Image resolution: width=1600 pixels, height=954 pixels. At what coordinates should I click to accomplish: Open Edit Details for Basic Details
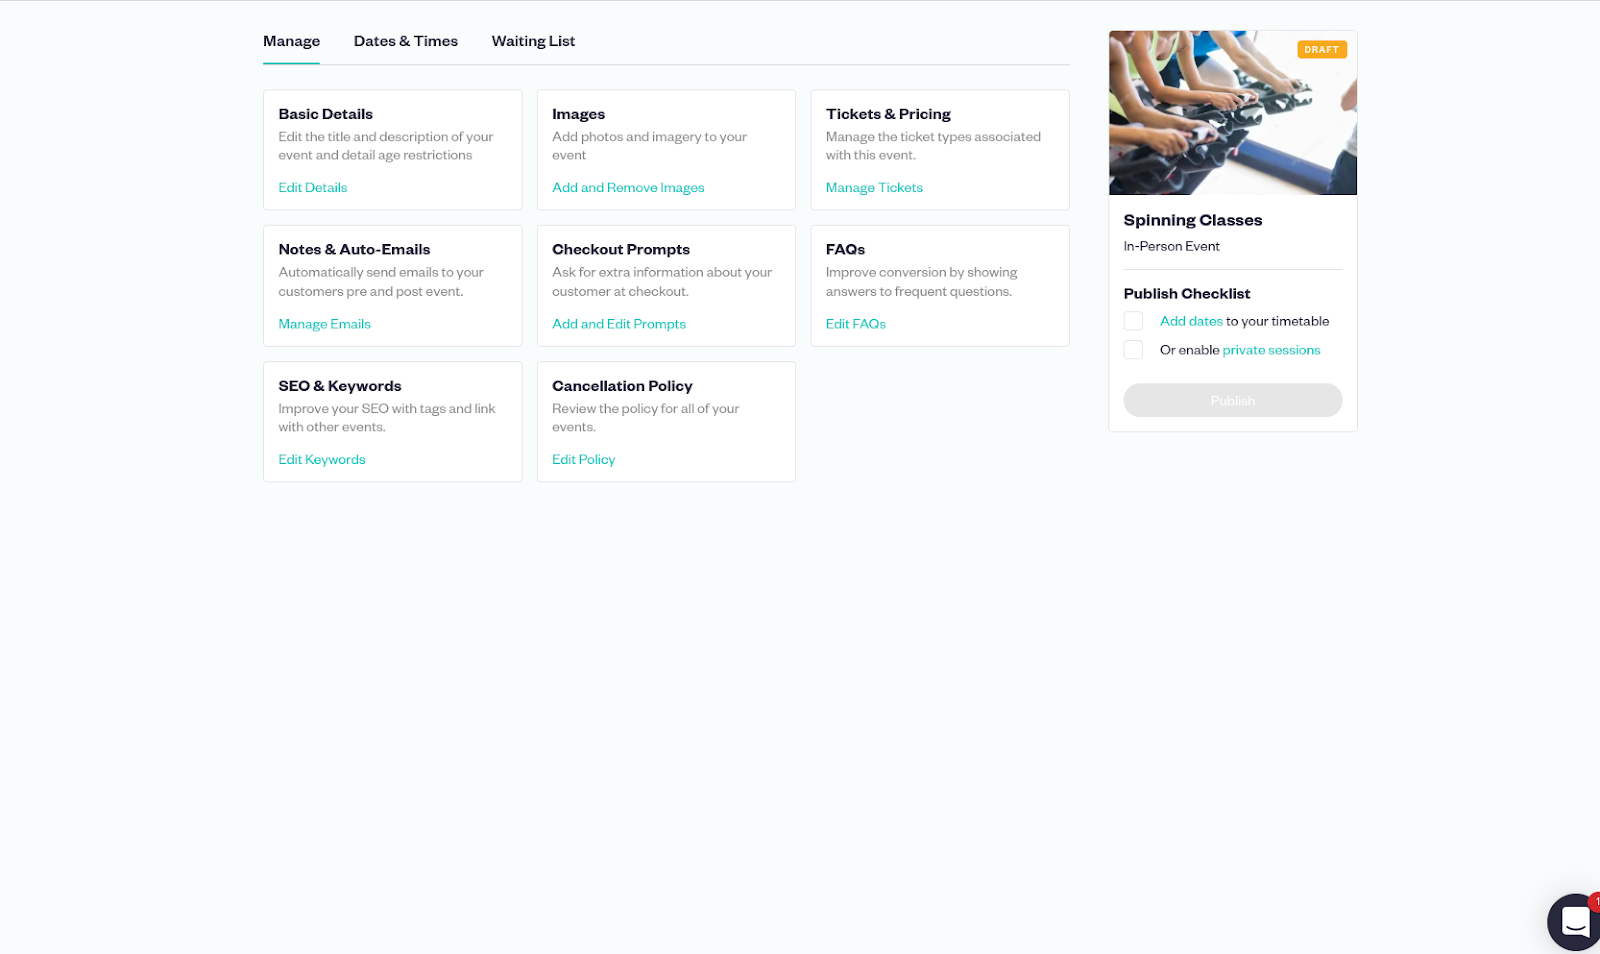312,187
